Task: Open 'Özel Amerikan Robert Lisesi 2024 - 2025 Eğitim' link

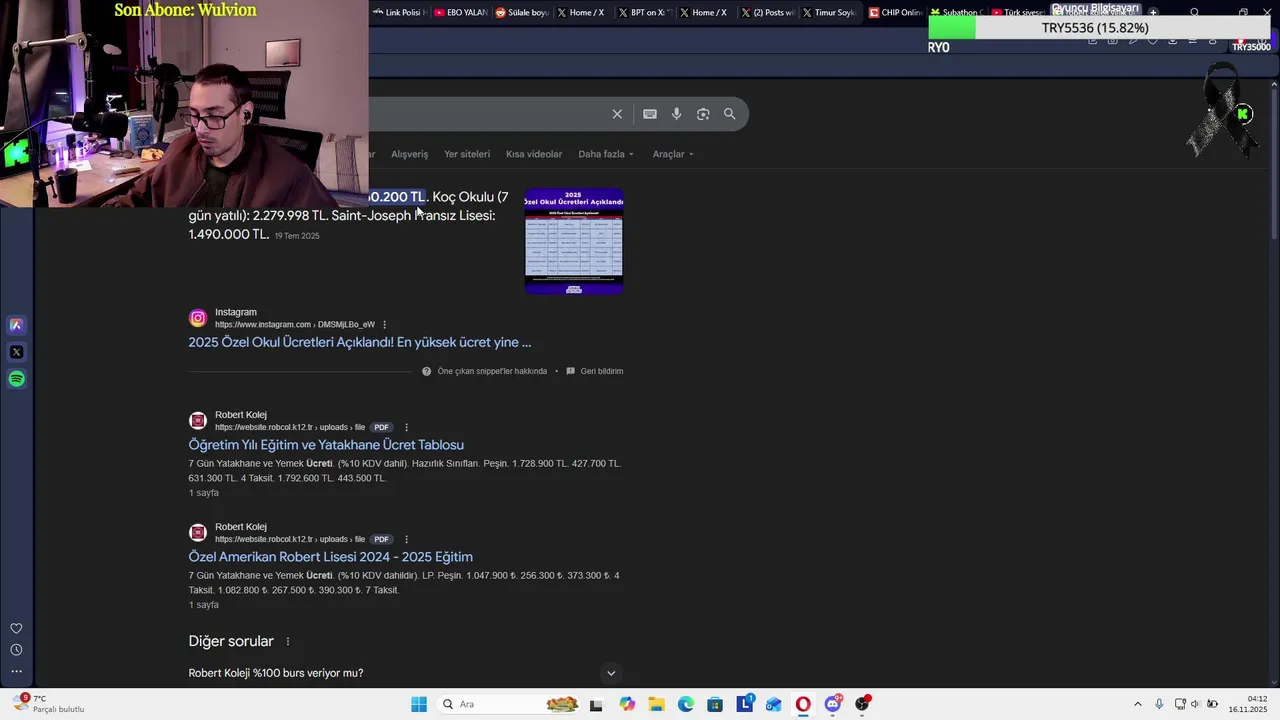Action: 331,557
